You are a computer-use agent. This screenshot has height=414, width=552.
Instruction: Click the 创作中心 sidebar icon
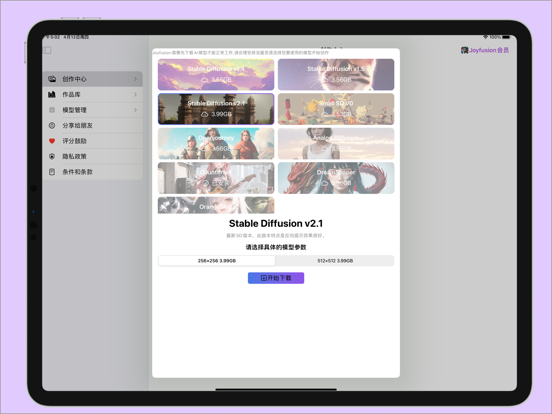point(52,79)
